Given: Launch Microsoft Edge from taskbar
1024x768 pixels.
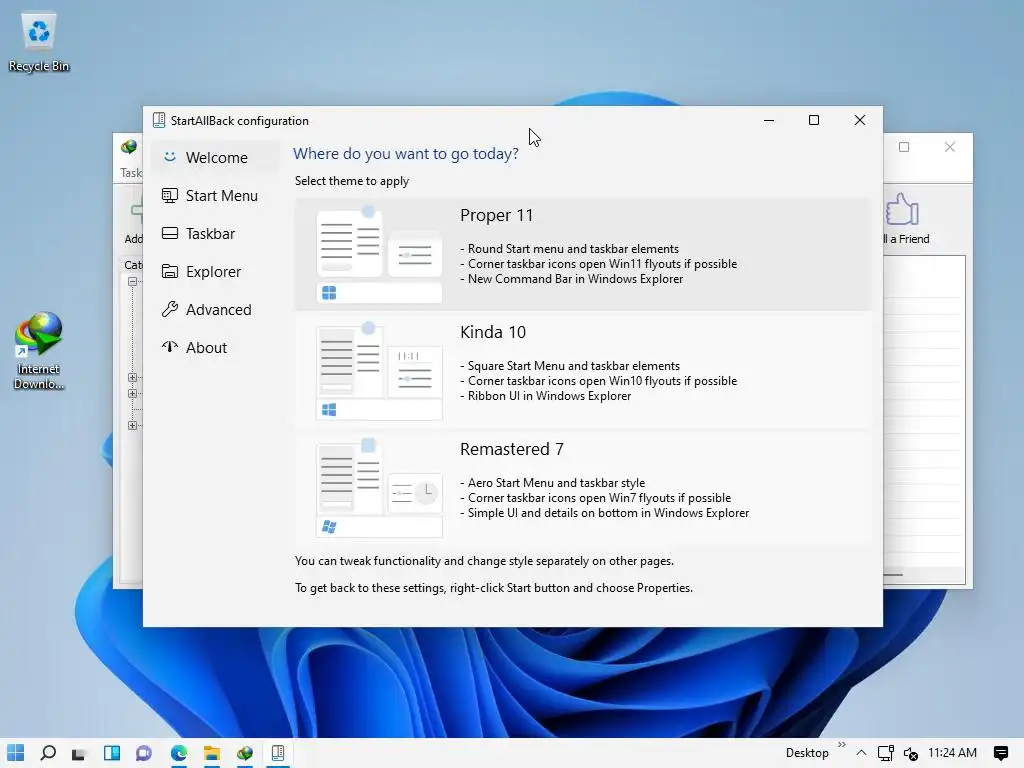Looking at the screenshot, I should click(x=179, y=753).
